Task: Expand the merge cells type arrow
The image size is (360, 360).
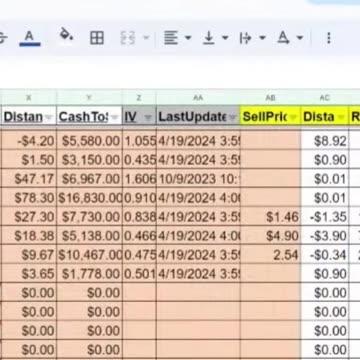Action: (x=146, y=38)
